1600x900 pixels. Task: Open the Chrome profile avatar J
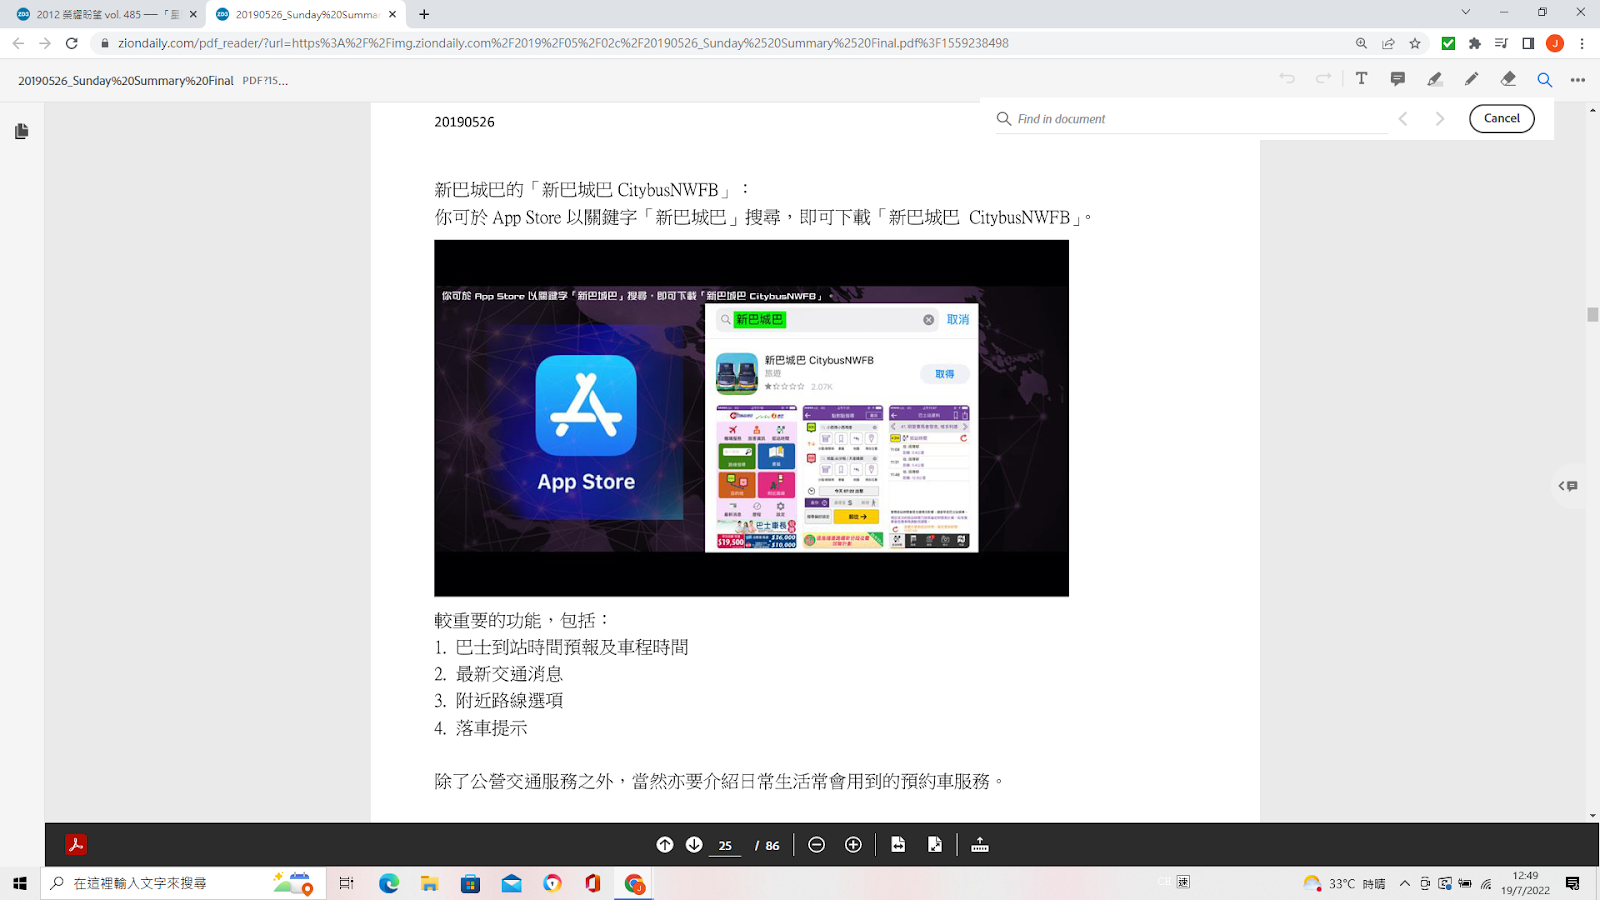coord(1555,43)
